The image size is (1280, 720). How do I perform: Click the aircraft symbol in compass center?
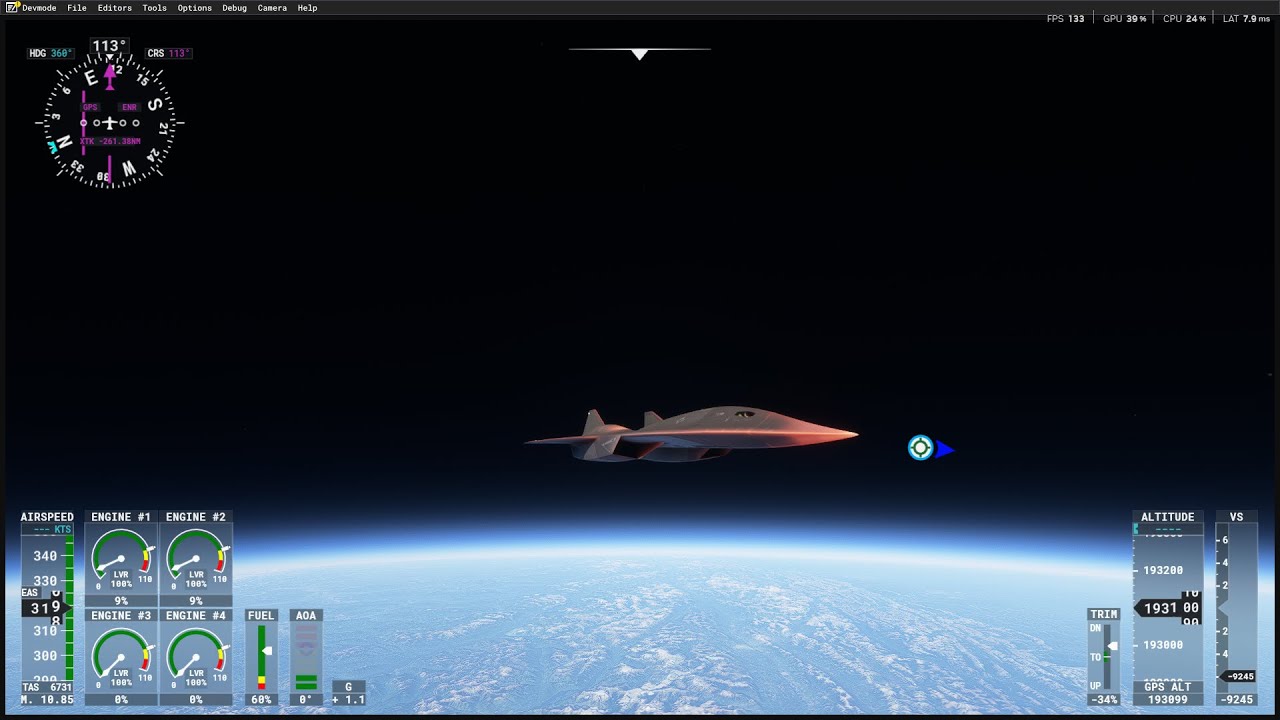tap(109, 122)
